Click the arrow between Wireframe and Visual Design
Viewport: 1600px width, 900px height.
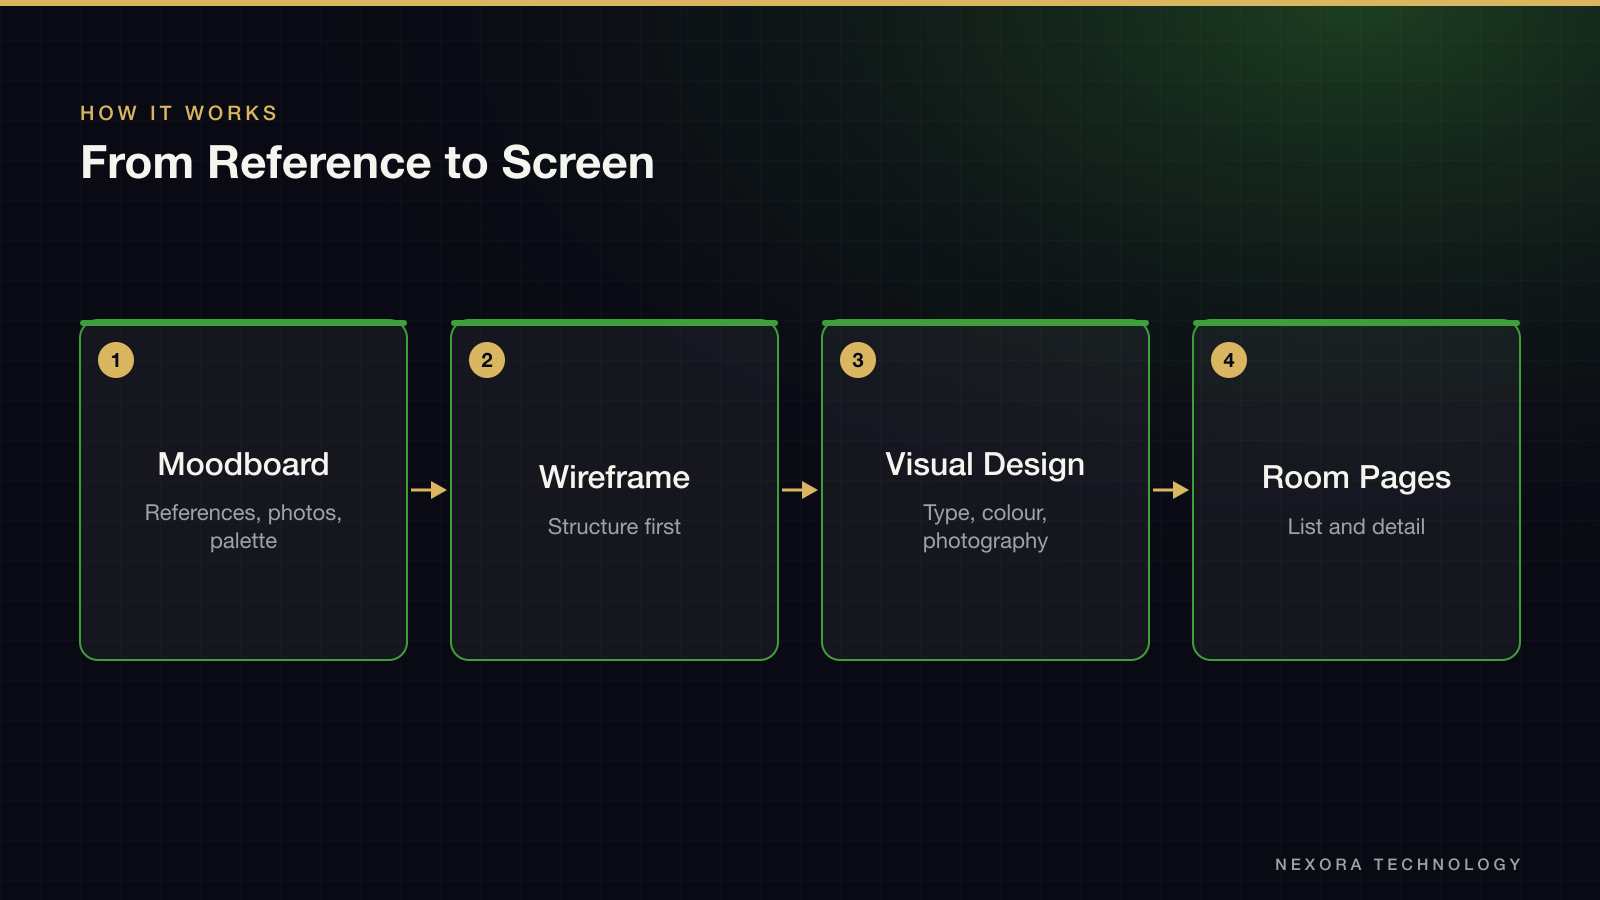coord(800,490)
